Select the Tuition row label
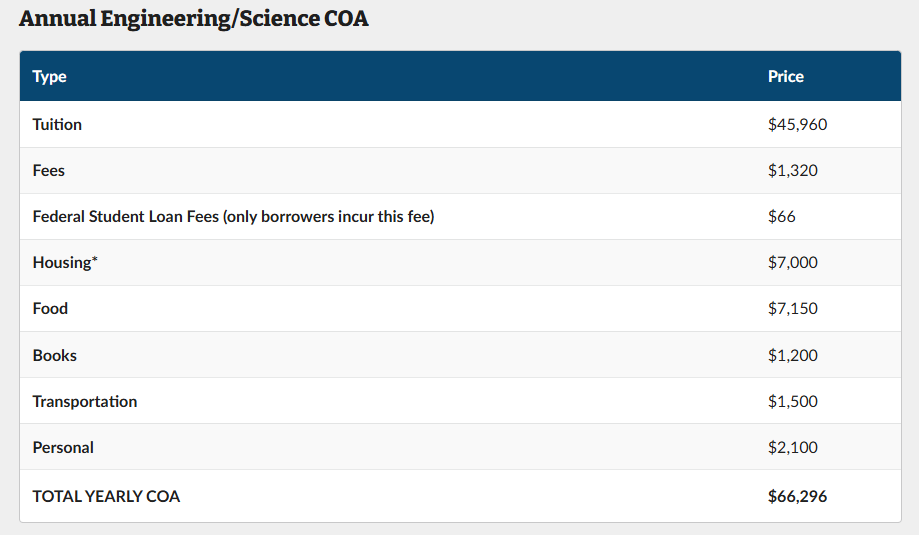This screenshot has height=535, width=919. point(57,125)
